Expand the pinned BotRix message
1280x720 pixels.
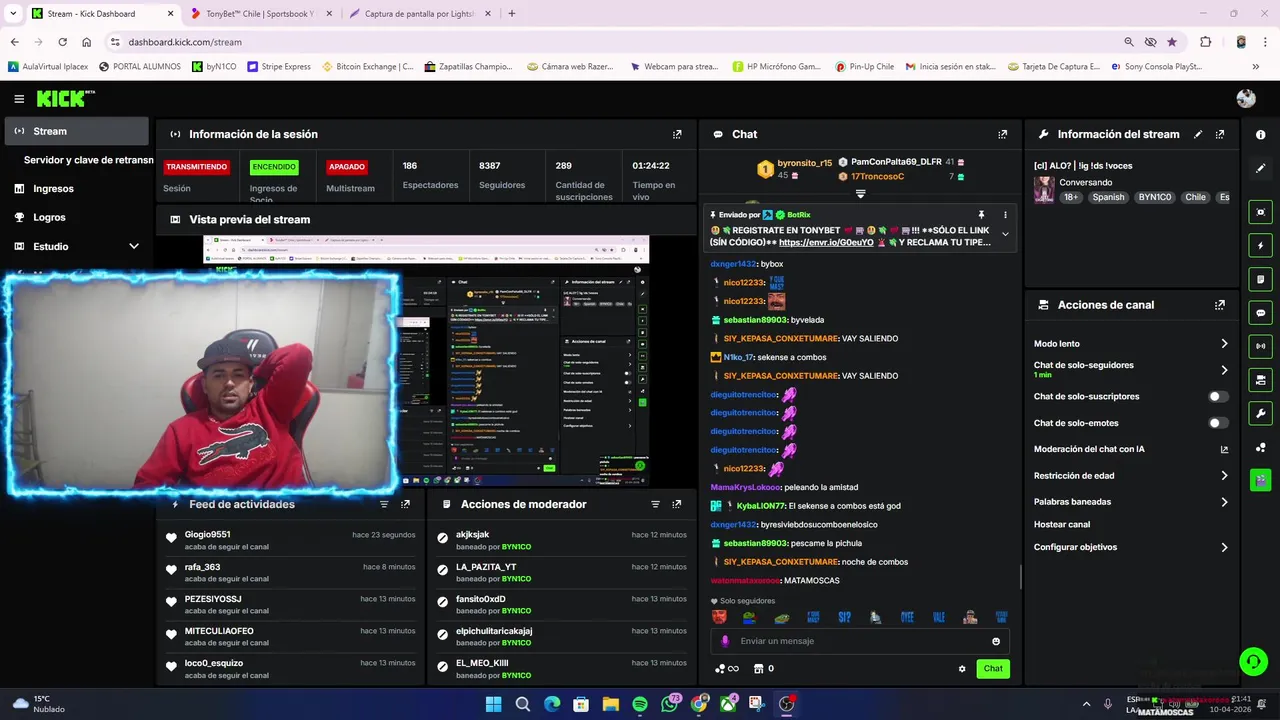(x=1005, y=234)
